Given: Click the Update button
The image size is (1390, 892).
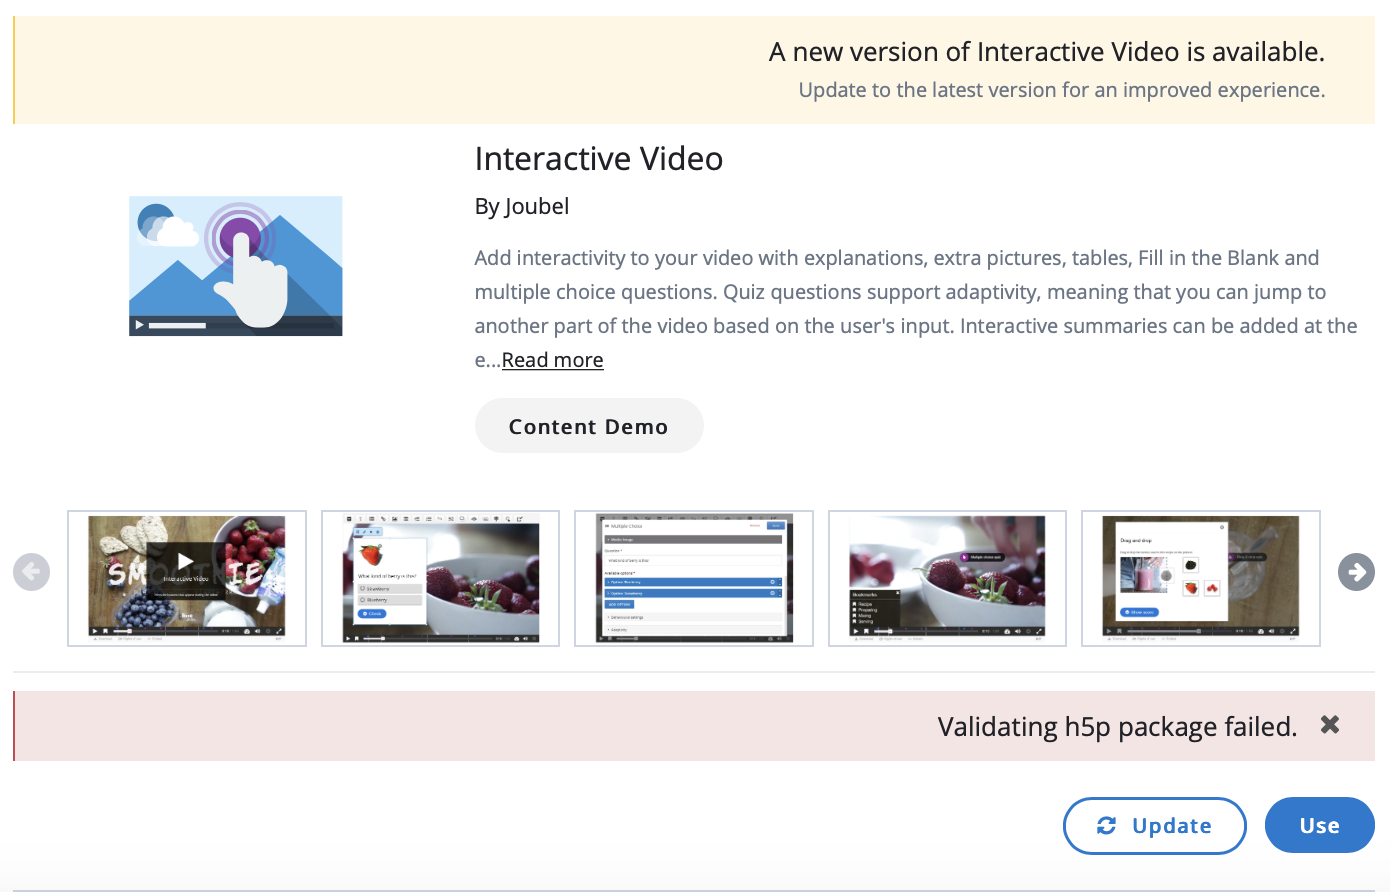Looking at the screenshot, I should pos(1155,826).
